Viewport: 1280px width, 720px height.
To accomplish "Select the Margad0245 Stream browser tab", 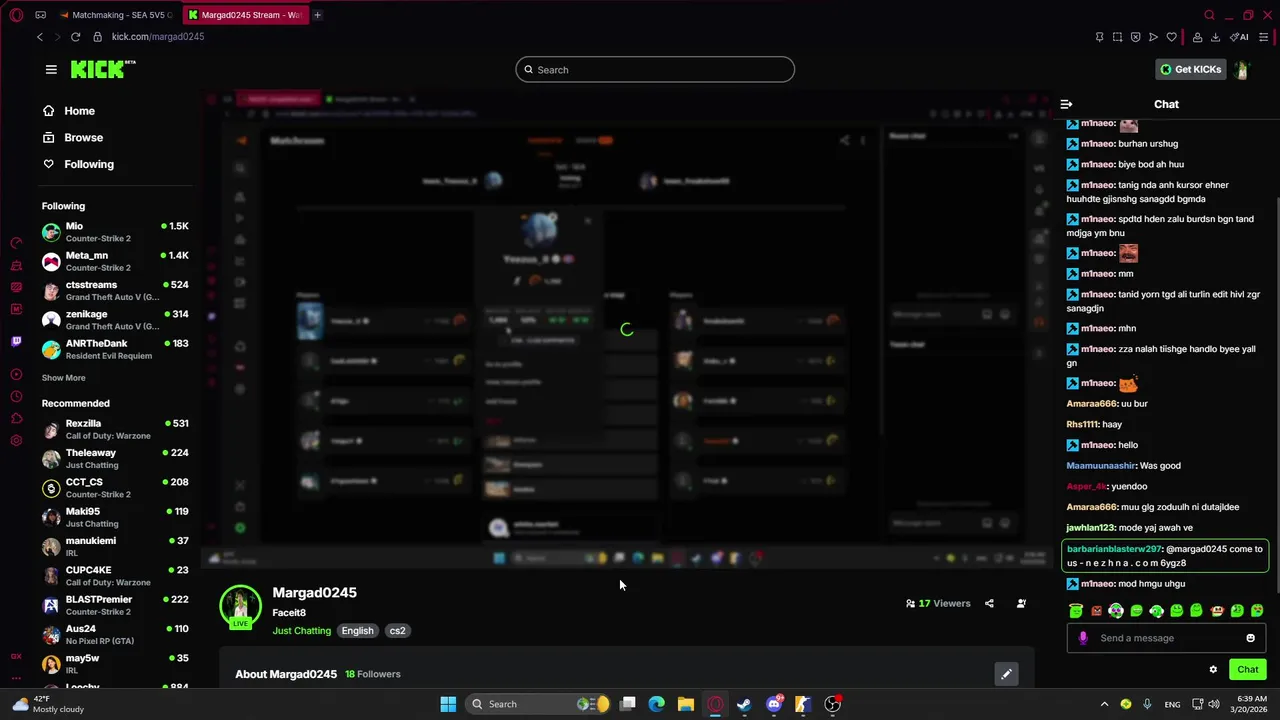I will click(x=246, y=15).
